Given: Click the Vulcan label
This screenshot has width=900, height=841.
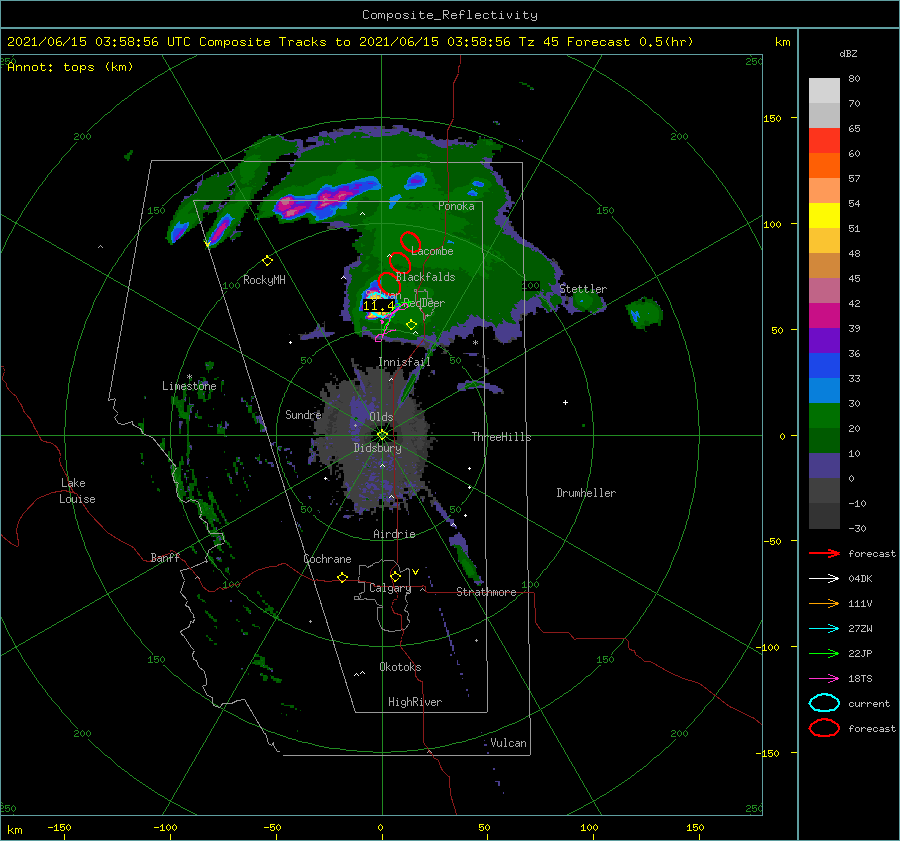Looking at the screenshot, I should point(508,743).
